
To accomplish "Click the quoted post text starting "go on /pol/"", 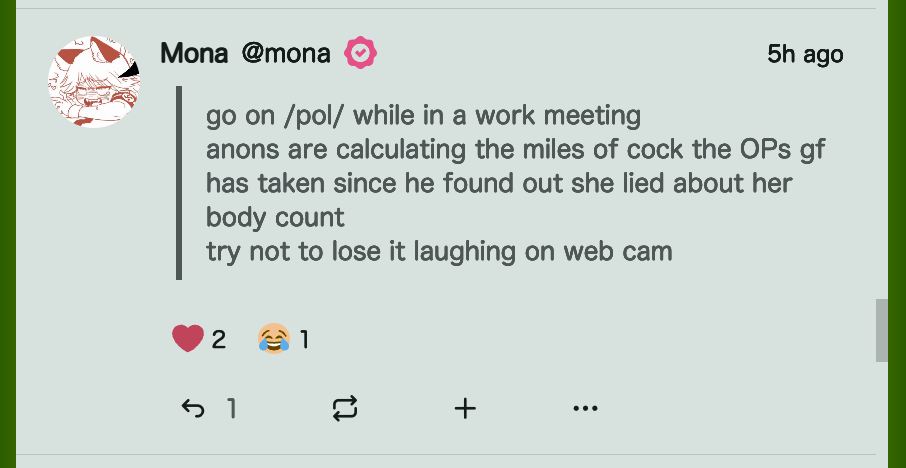I will 422,116.
